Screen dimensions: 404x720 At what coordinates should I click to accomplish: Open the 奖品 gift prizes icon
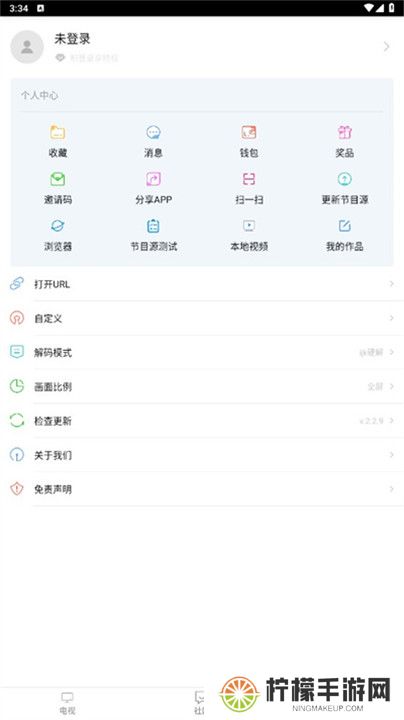tap(345, 133)
